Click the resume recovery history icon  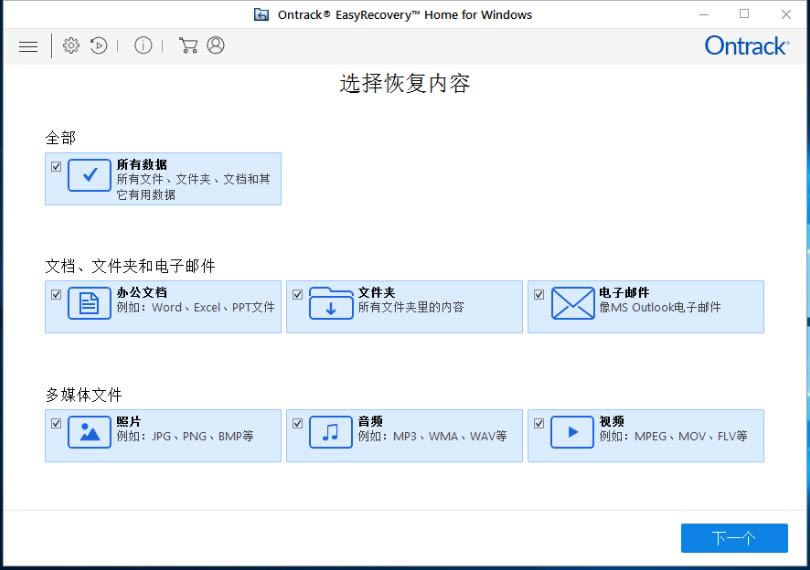[x=98, y=45]
